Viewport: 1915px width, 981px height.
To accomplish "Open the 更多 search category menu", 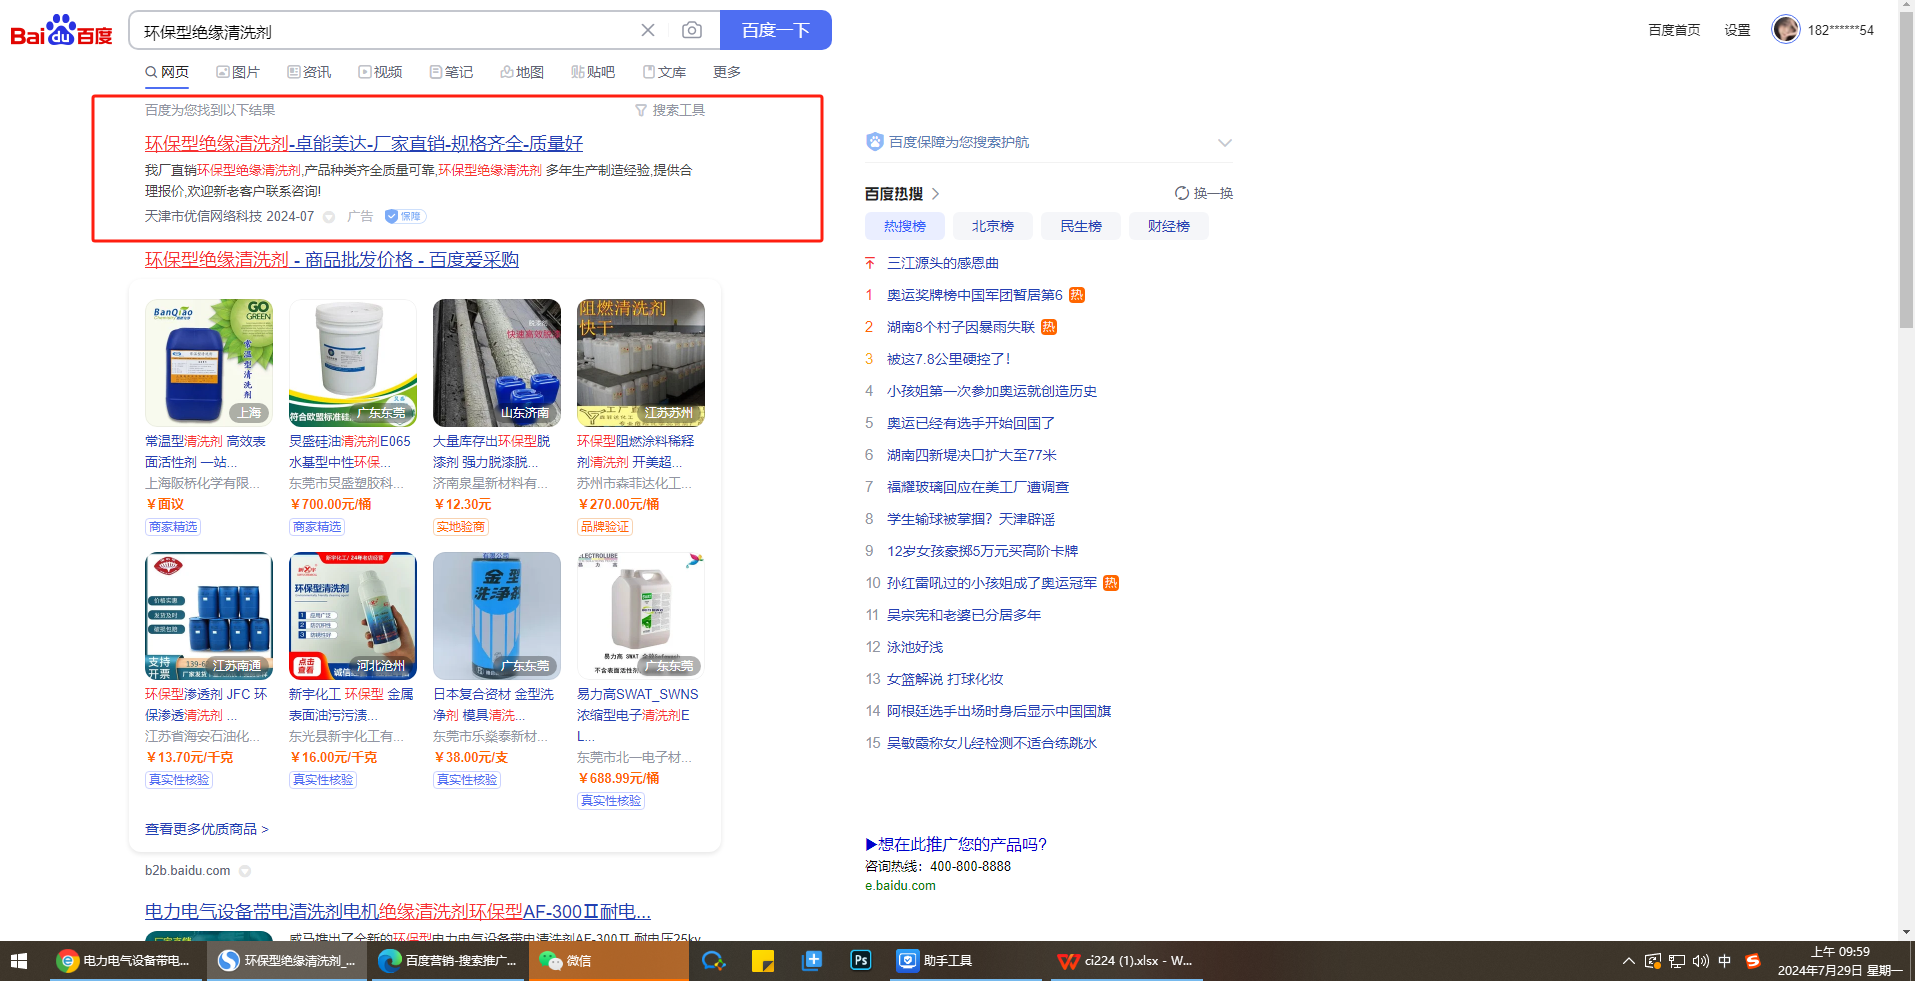I will 727,72.
